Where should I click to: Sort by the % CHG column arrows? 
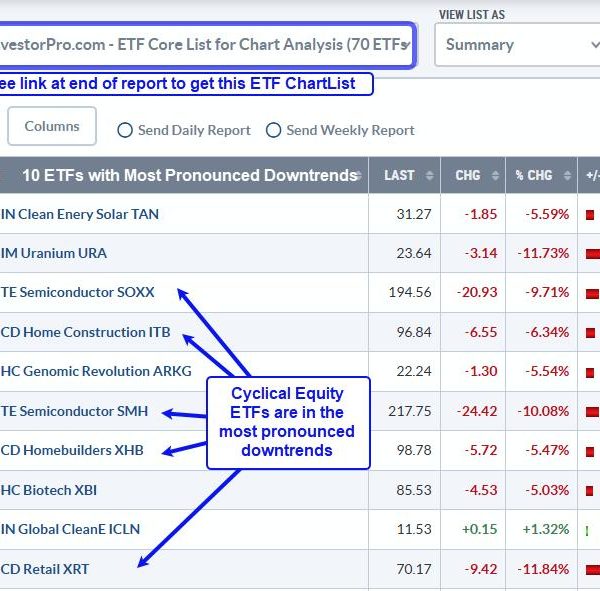[x=567, y=176]
